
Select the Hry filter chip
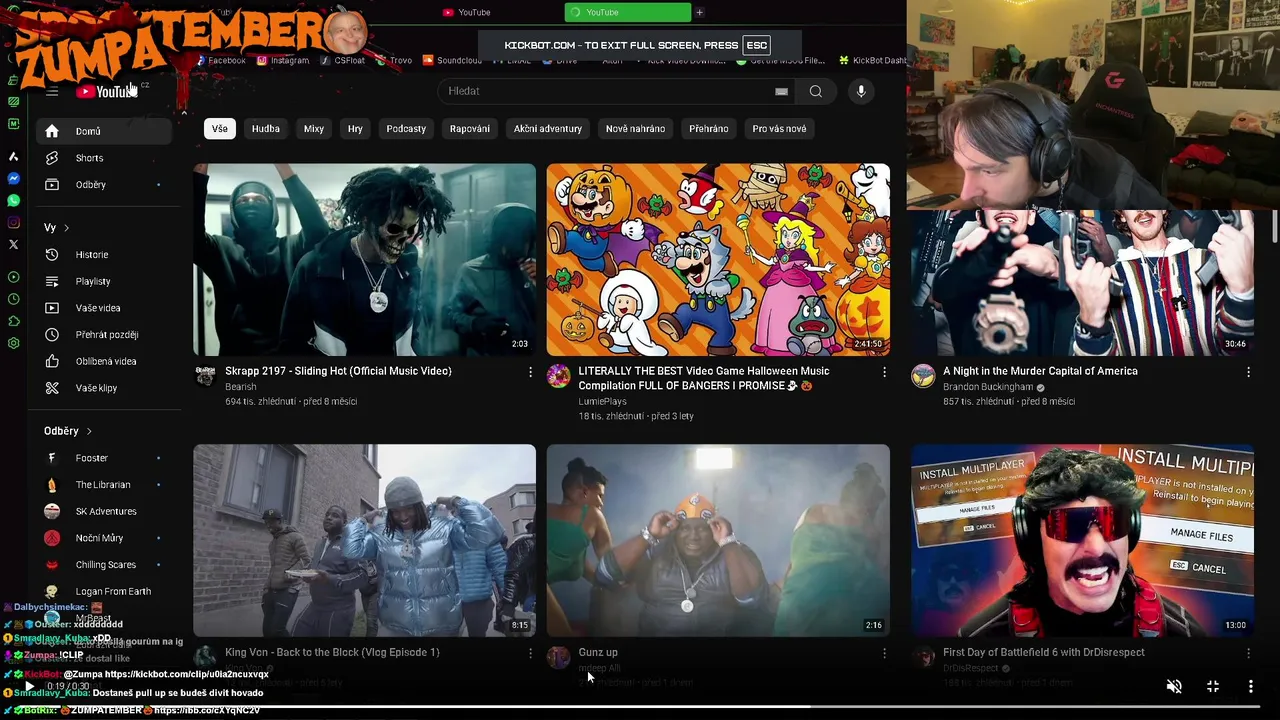click(x=355, y=129)
